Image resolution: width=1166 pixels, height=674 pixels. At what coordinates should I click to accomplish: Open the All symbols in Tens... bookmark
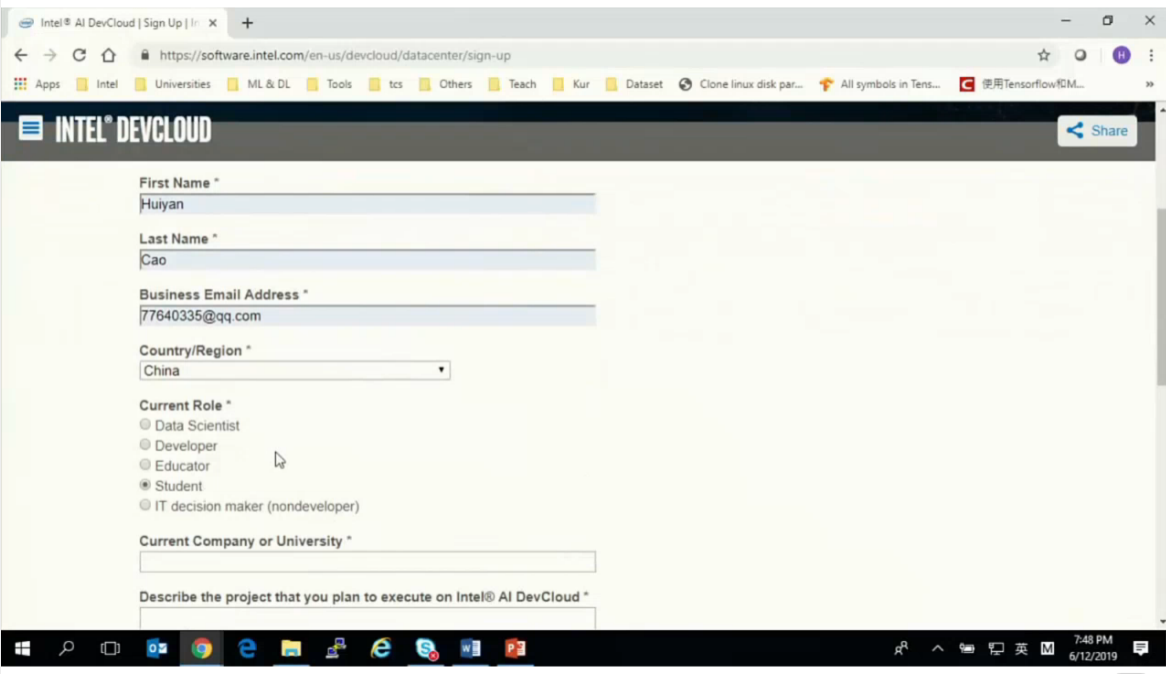(880, 84)
